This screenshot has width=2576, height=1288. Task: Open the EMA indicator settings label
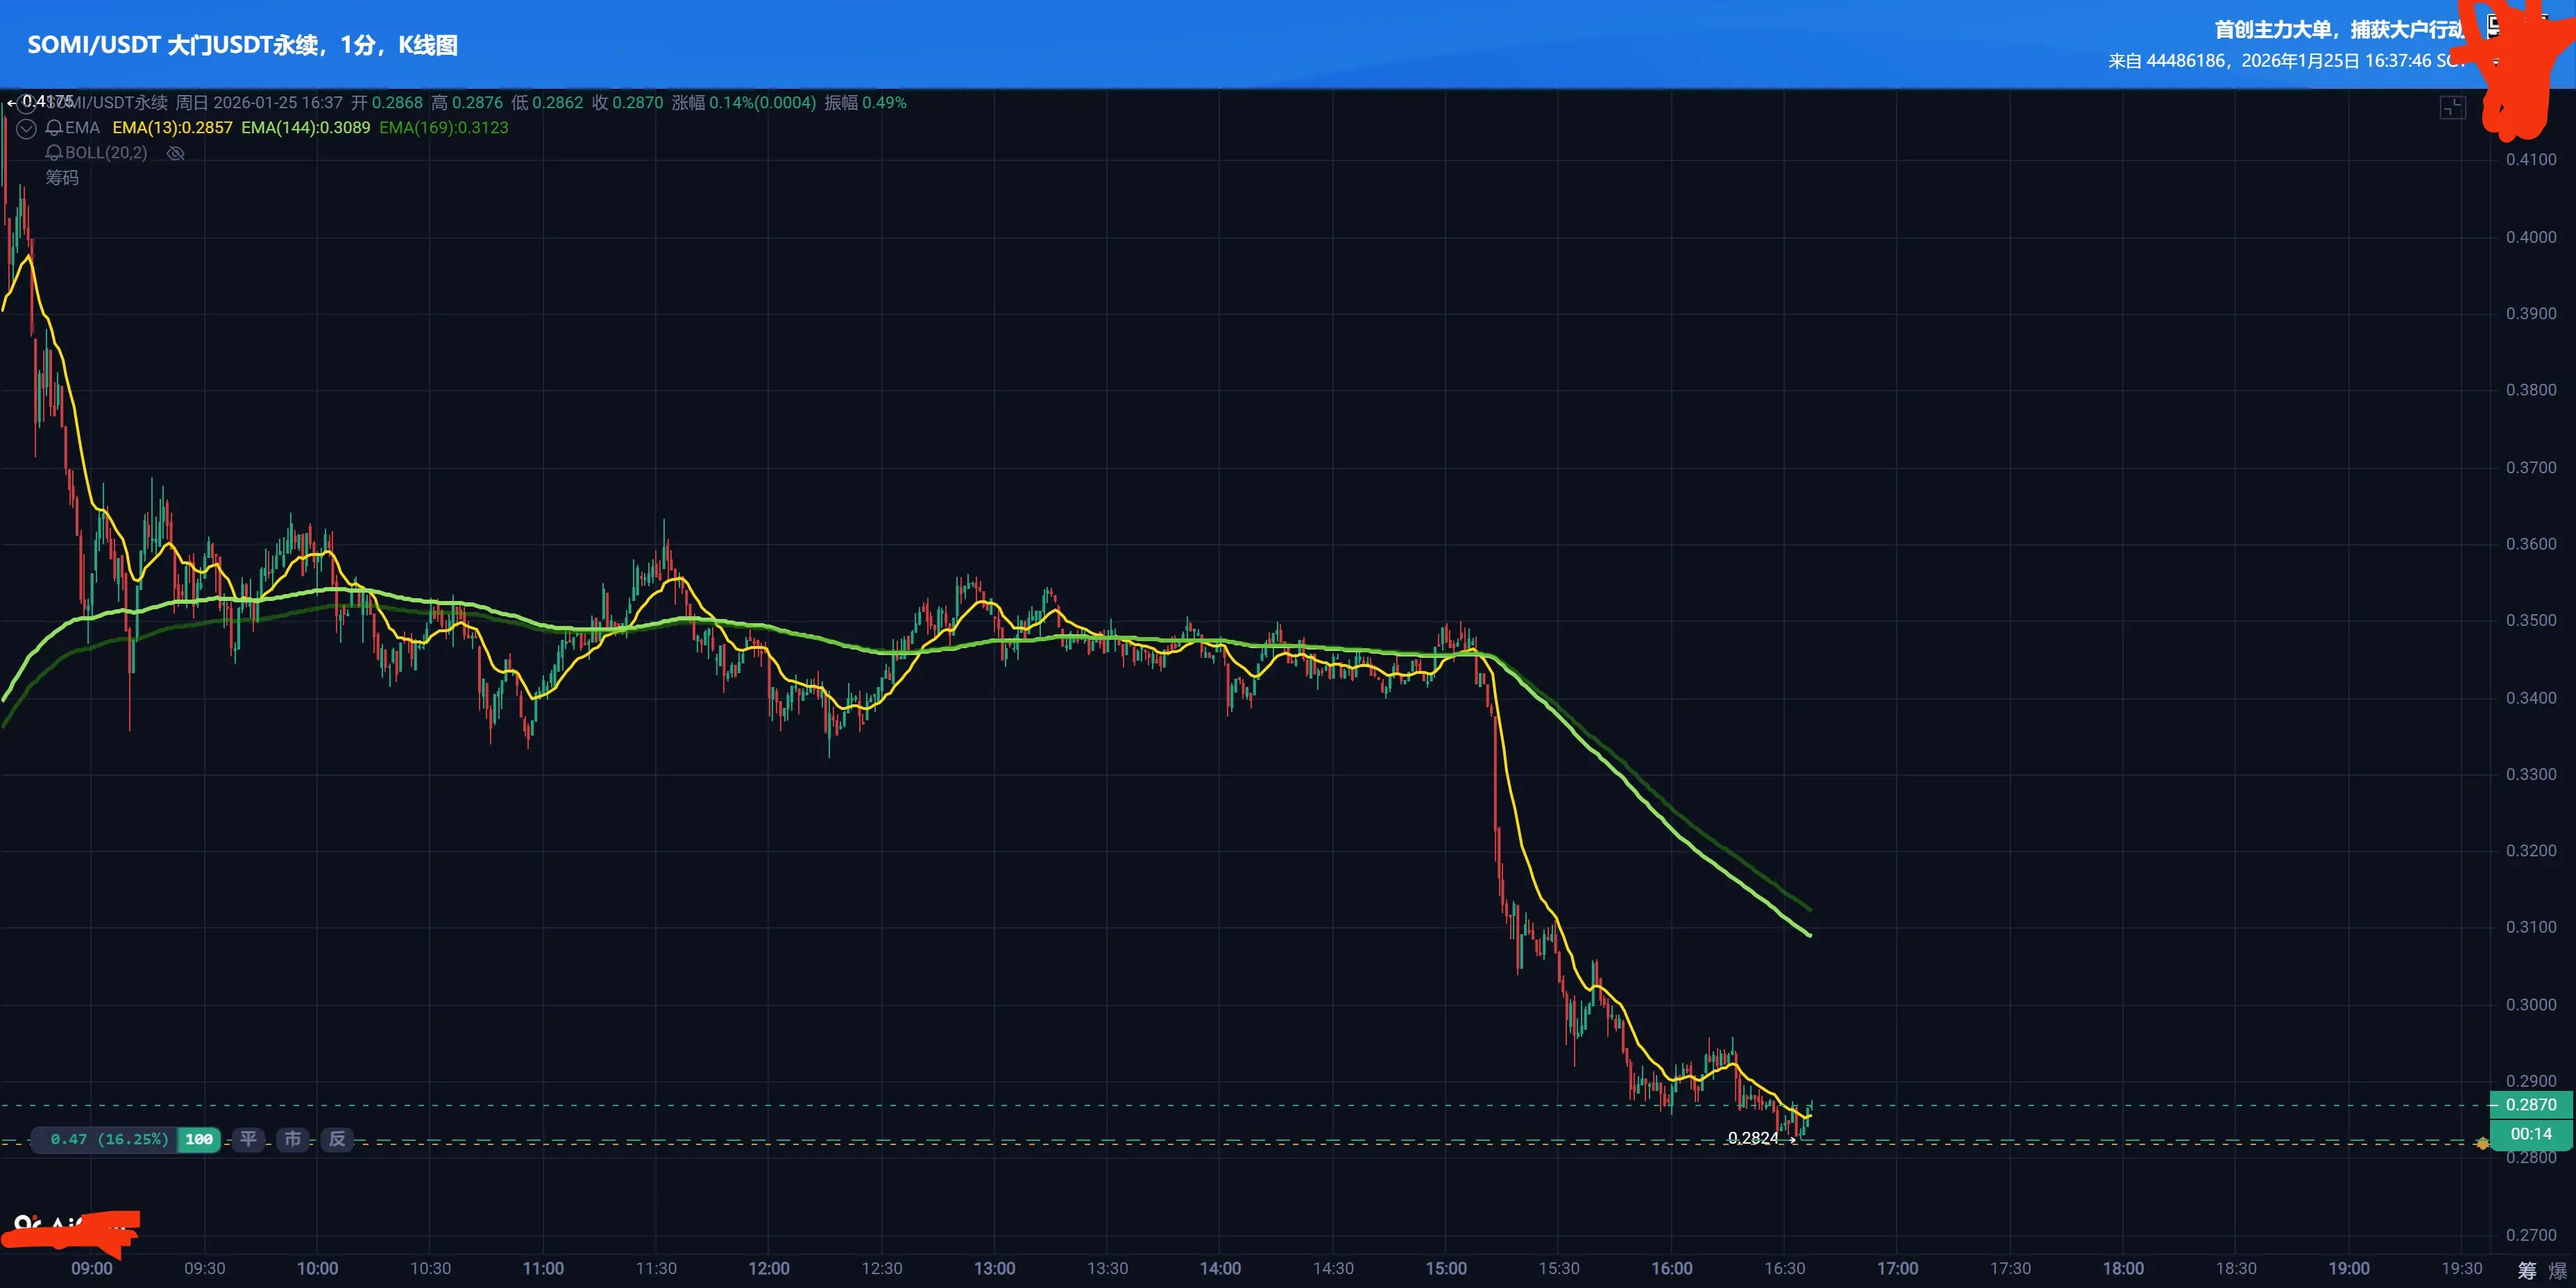82,128
